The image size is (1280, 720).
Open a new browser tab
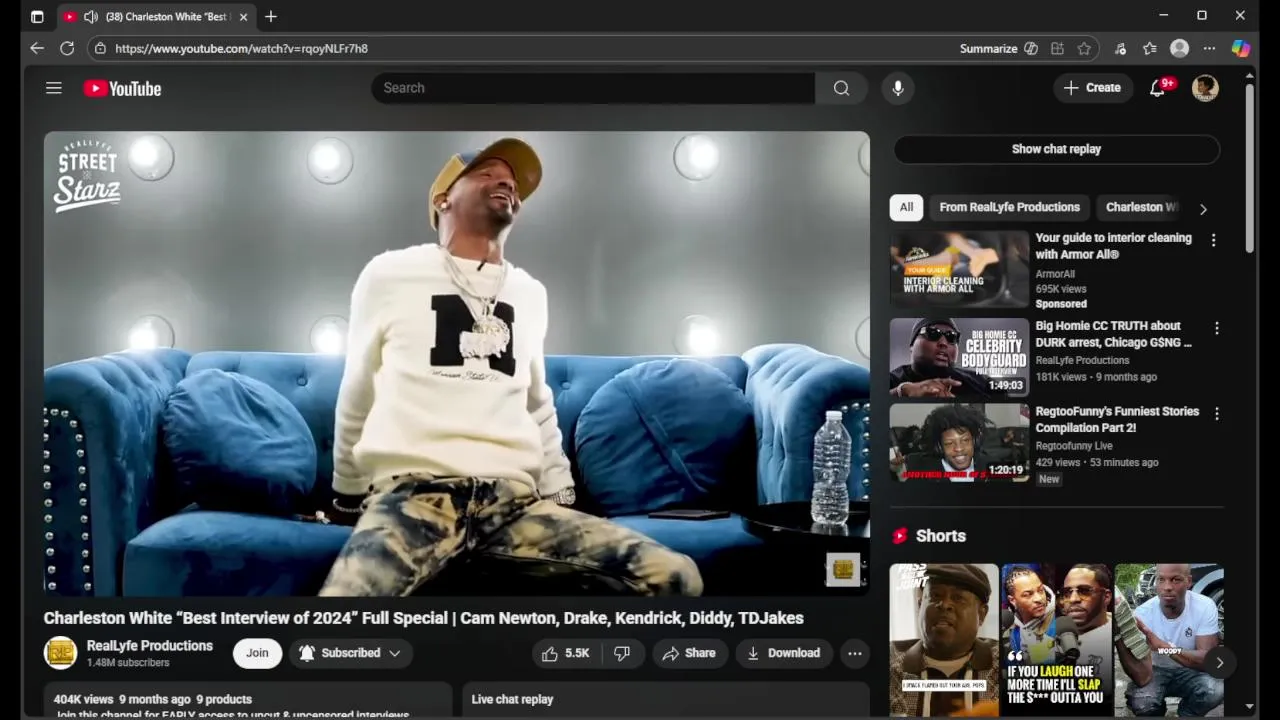(x=271, y=17)
